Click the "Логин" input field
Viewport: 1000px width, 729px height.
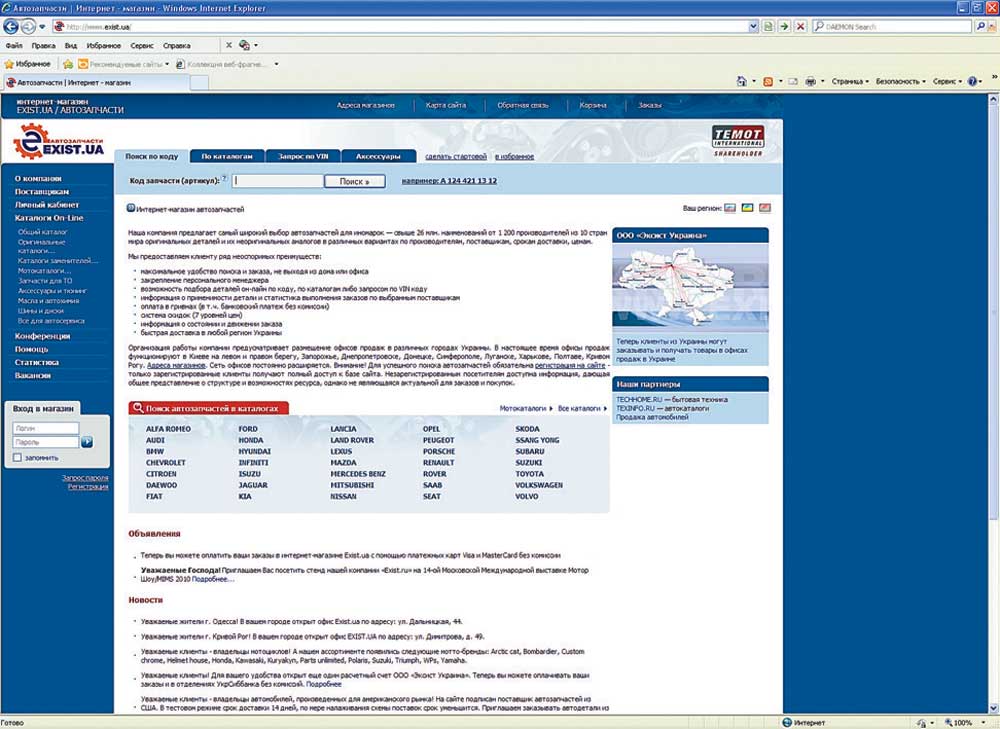coord(45,428)
